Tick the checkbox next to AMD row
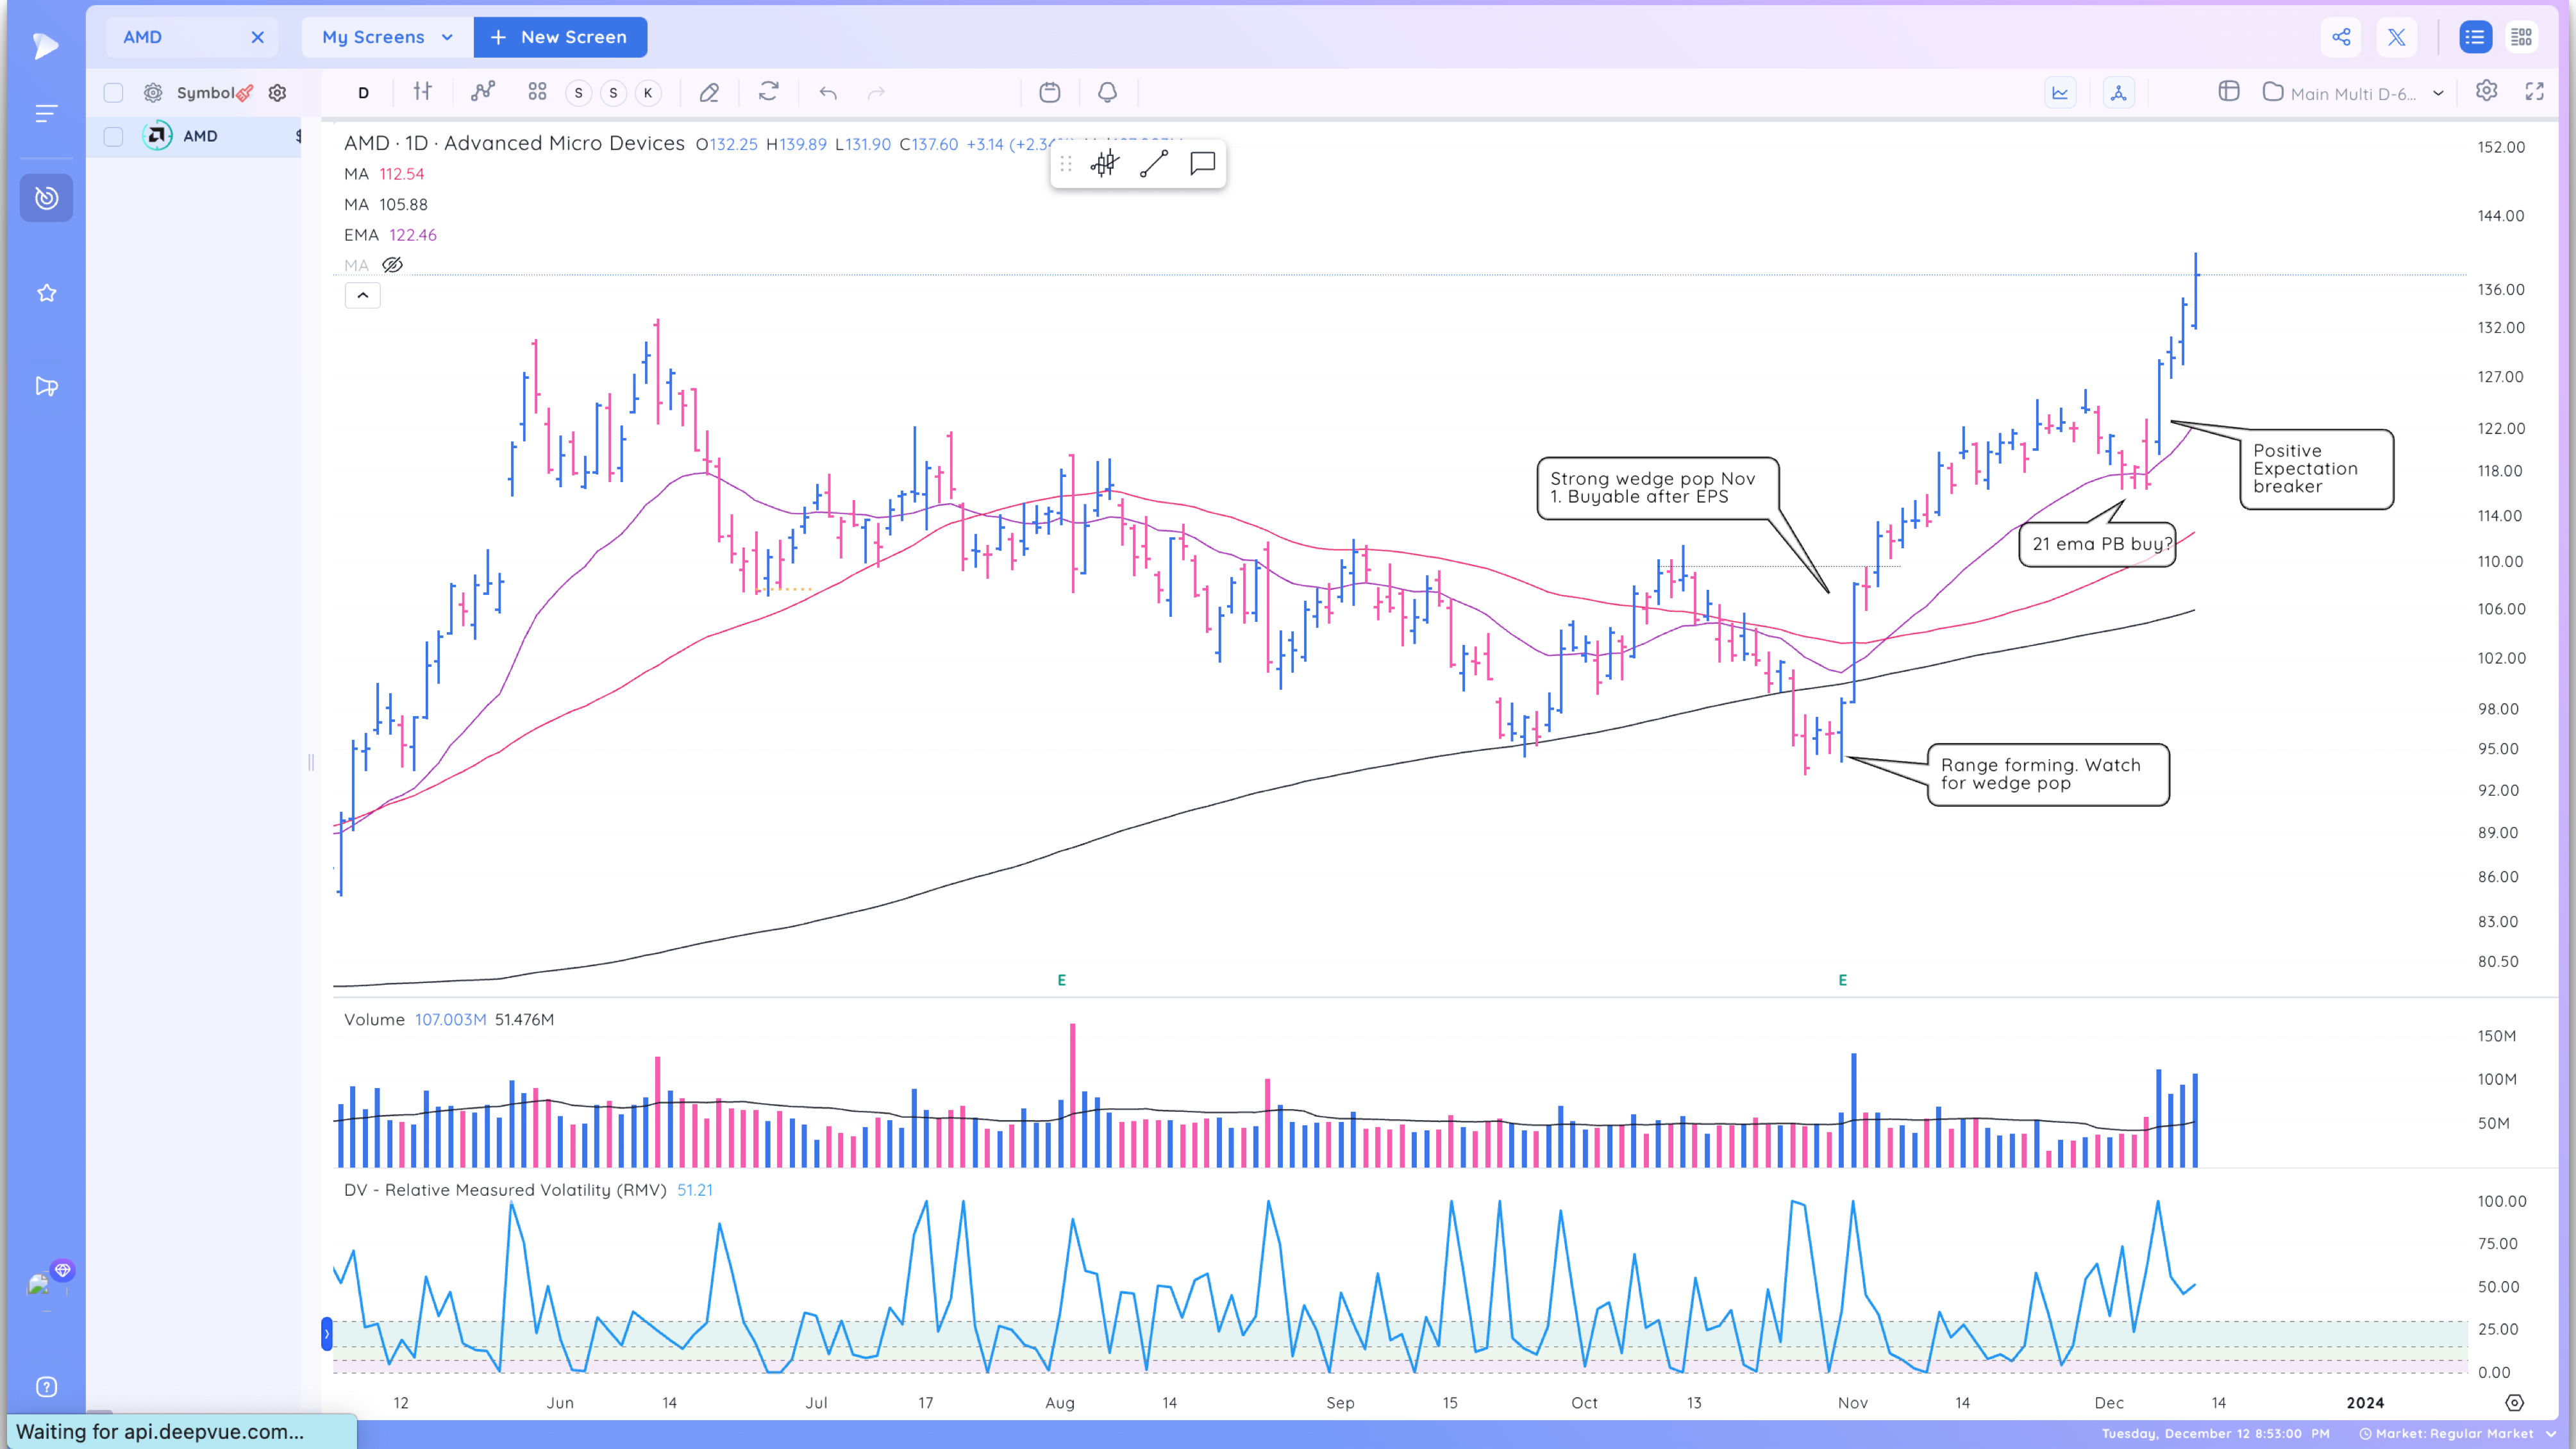Viewport: 2576px width, 1449px height. pos(113,136)
